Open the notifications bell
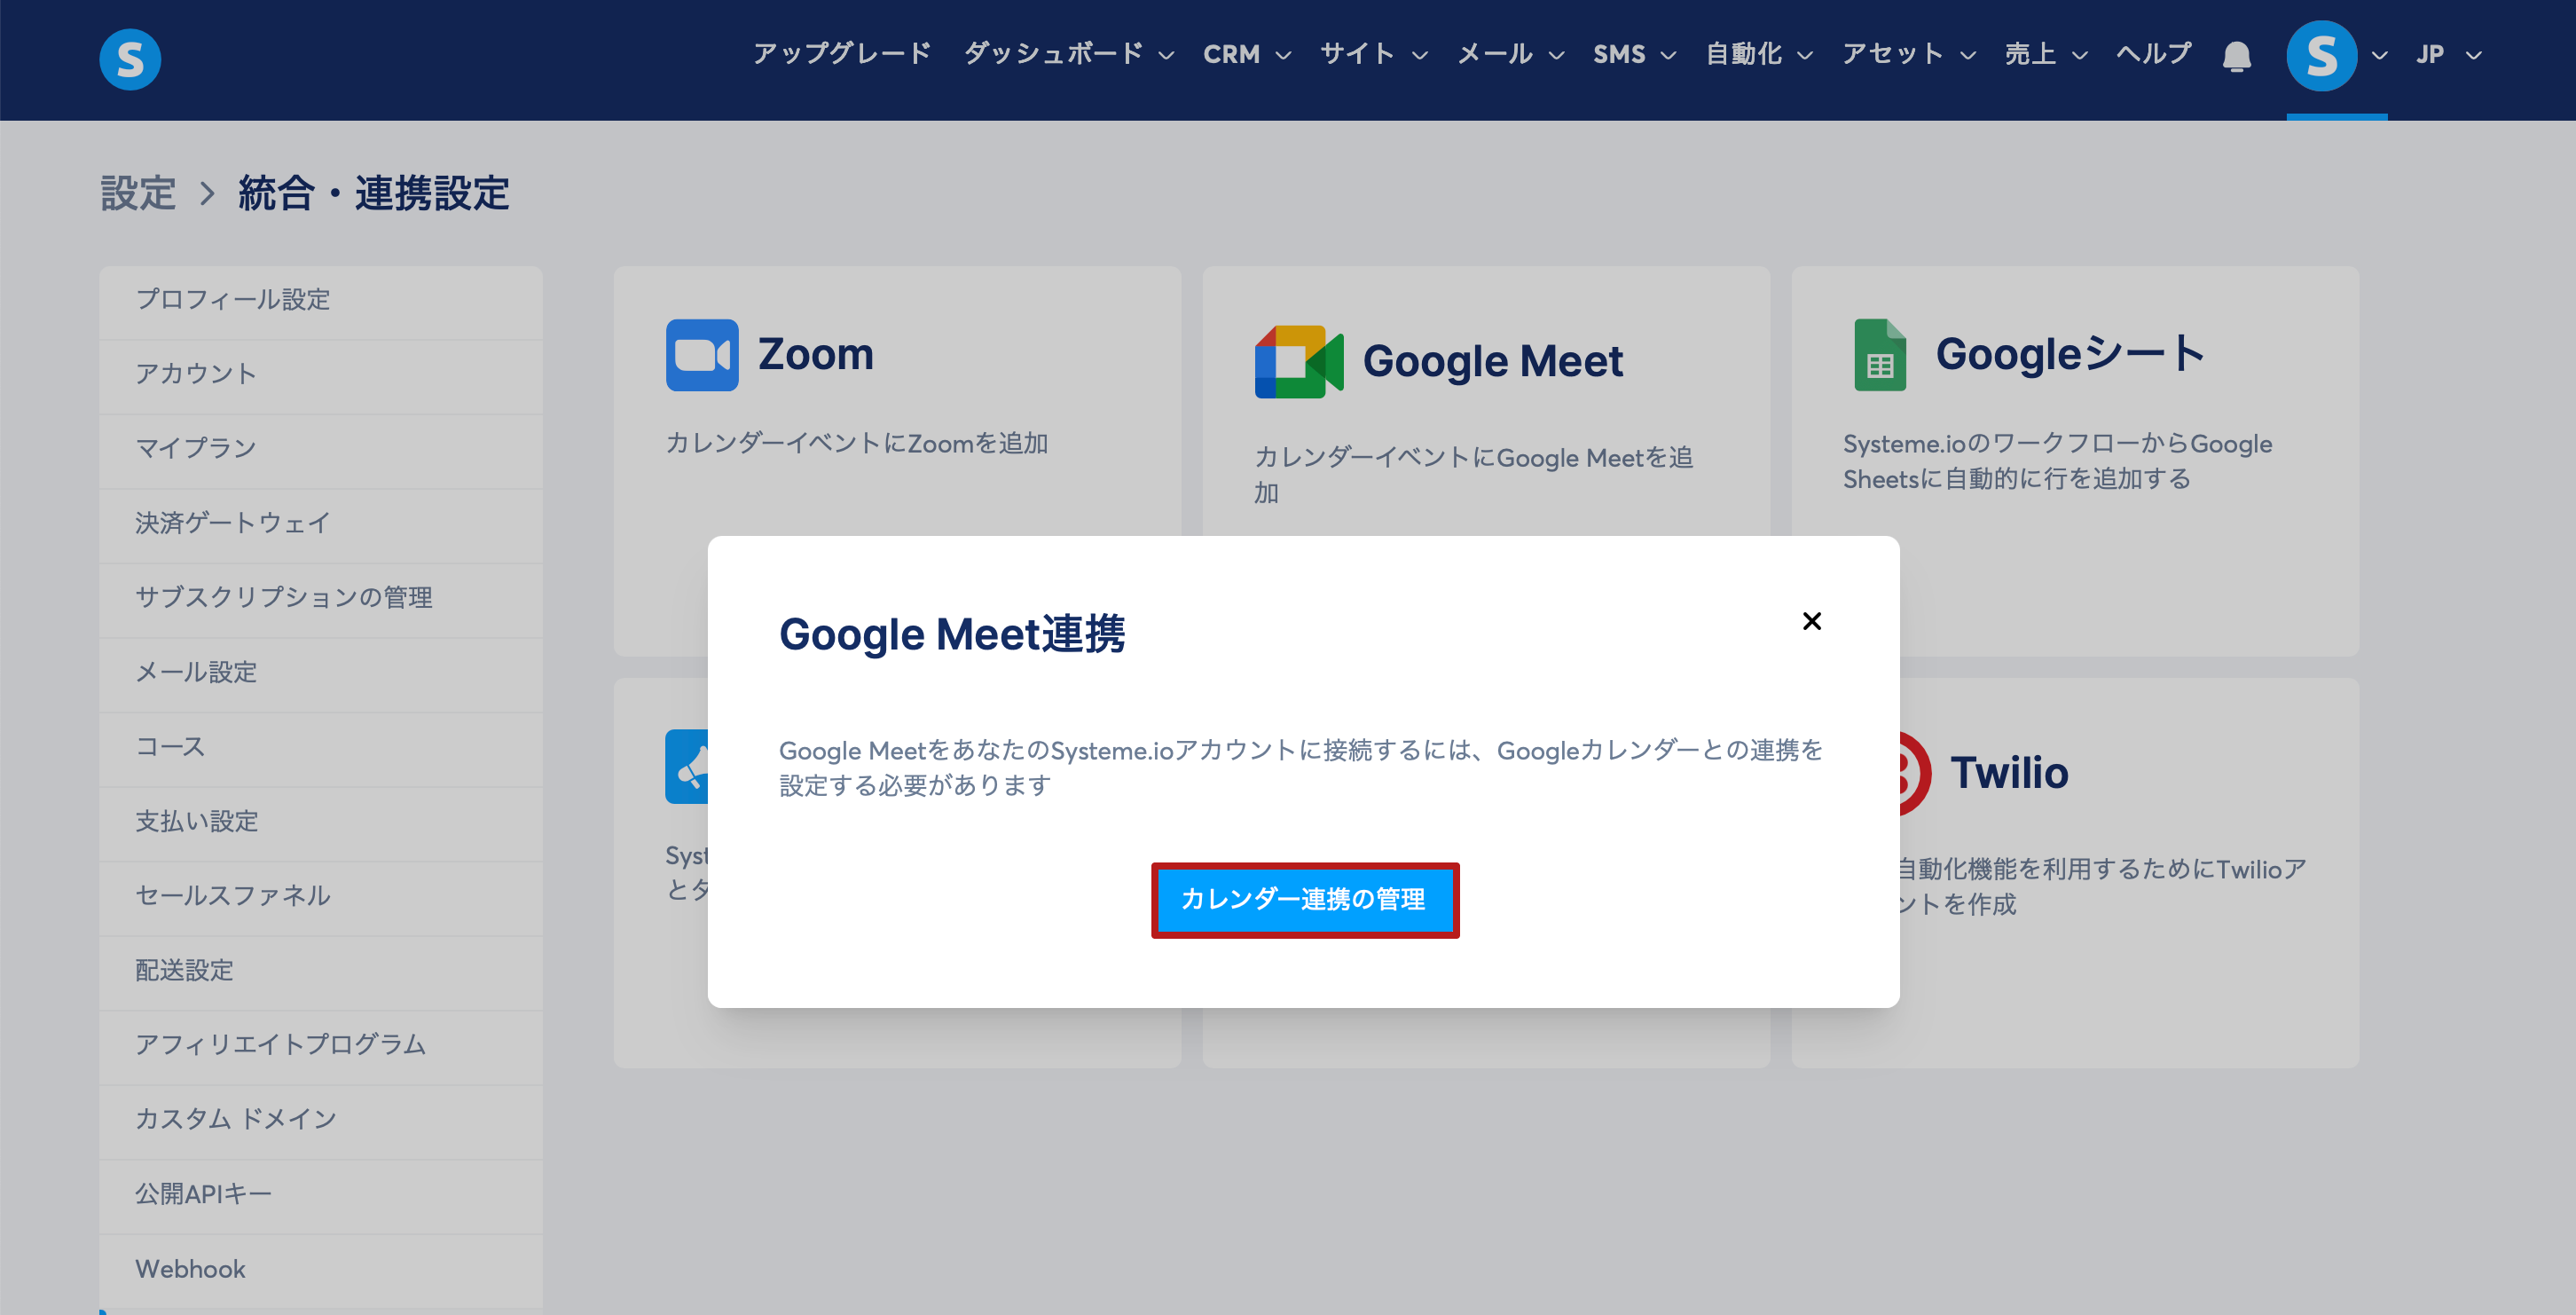Screen dimensions: 2576x1315 (x=2236, y=56)
